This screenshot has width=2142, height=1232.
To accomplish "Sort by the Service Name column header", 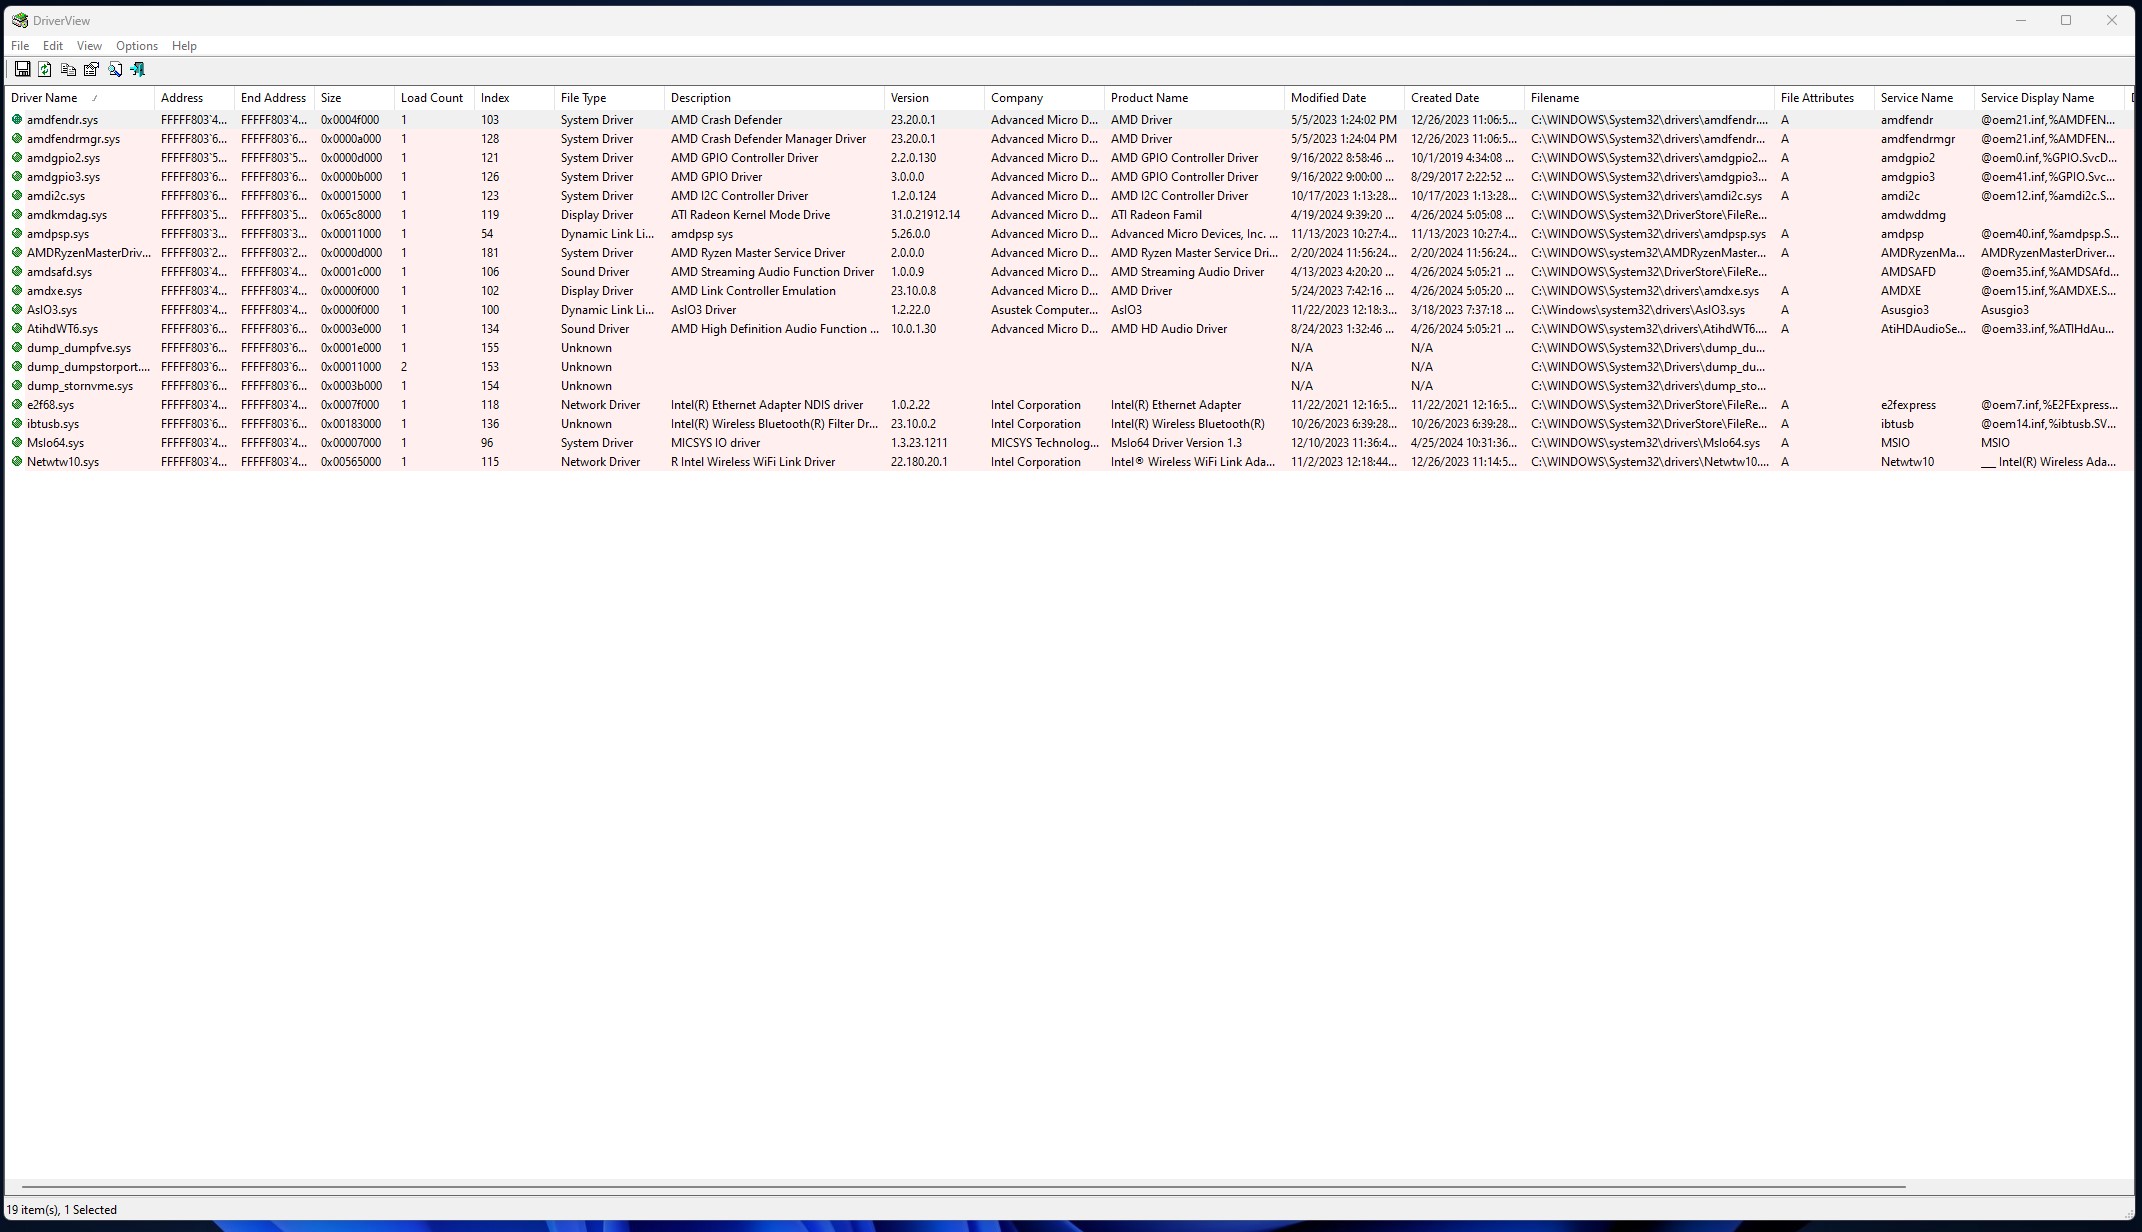I will (1924, 98).
